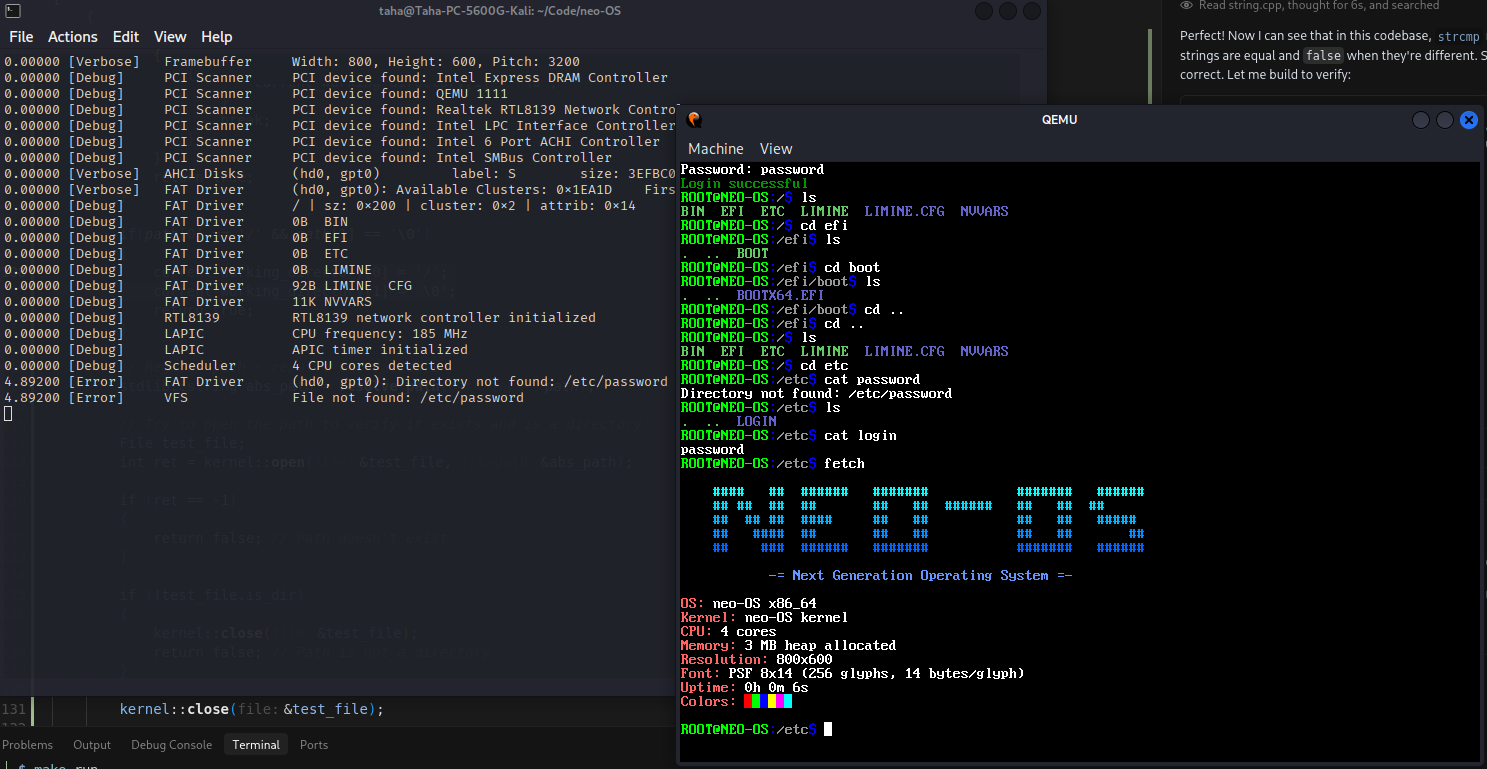1487x769 pixels.
Task: Minimize the taha@Taha-PC terminal window
Action: click(x=984, y=11)
